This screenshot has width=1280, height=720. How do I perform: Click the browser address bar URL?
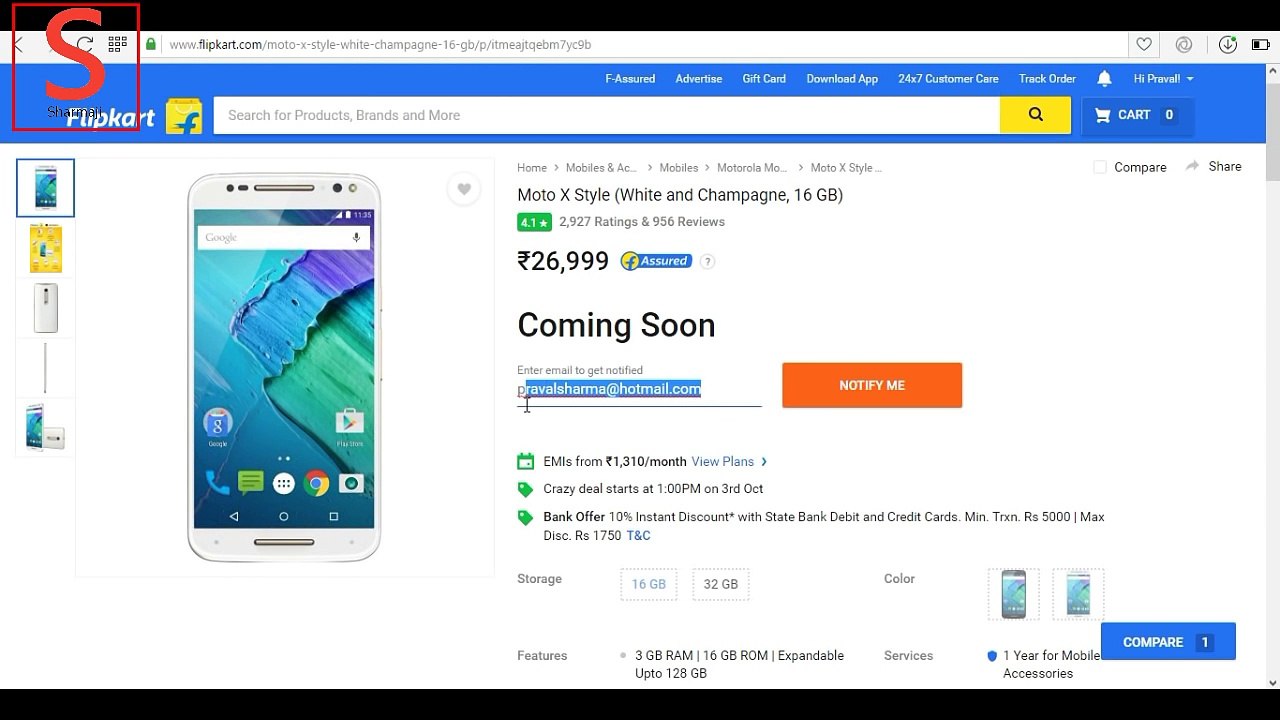380,44
